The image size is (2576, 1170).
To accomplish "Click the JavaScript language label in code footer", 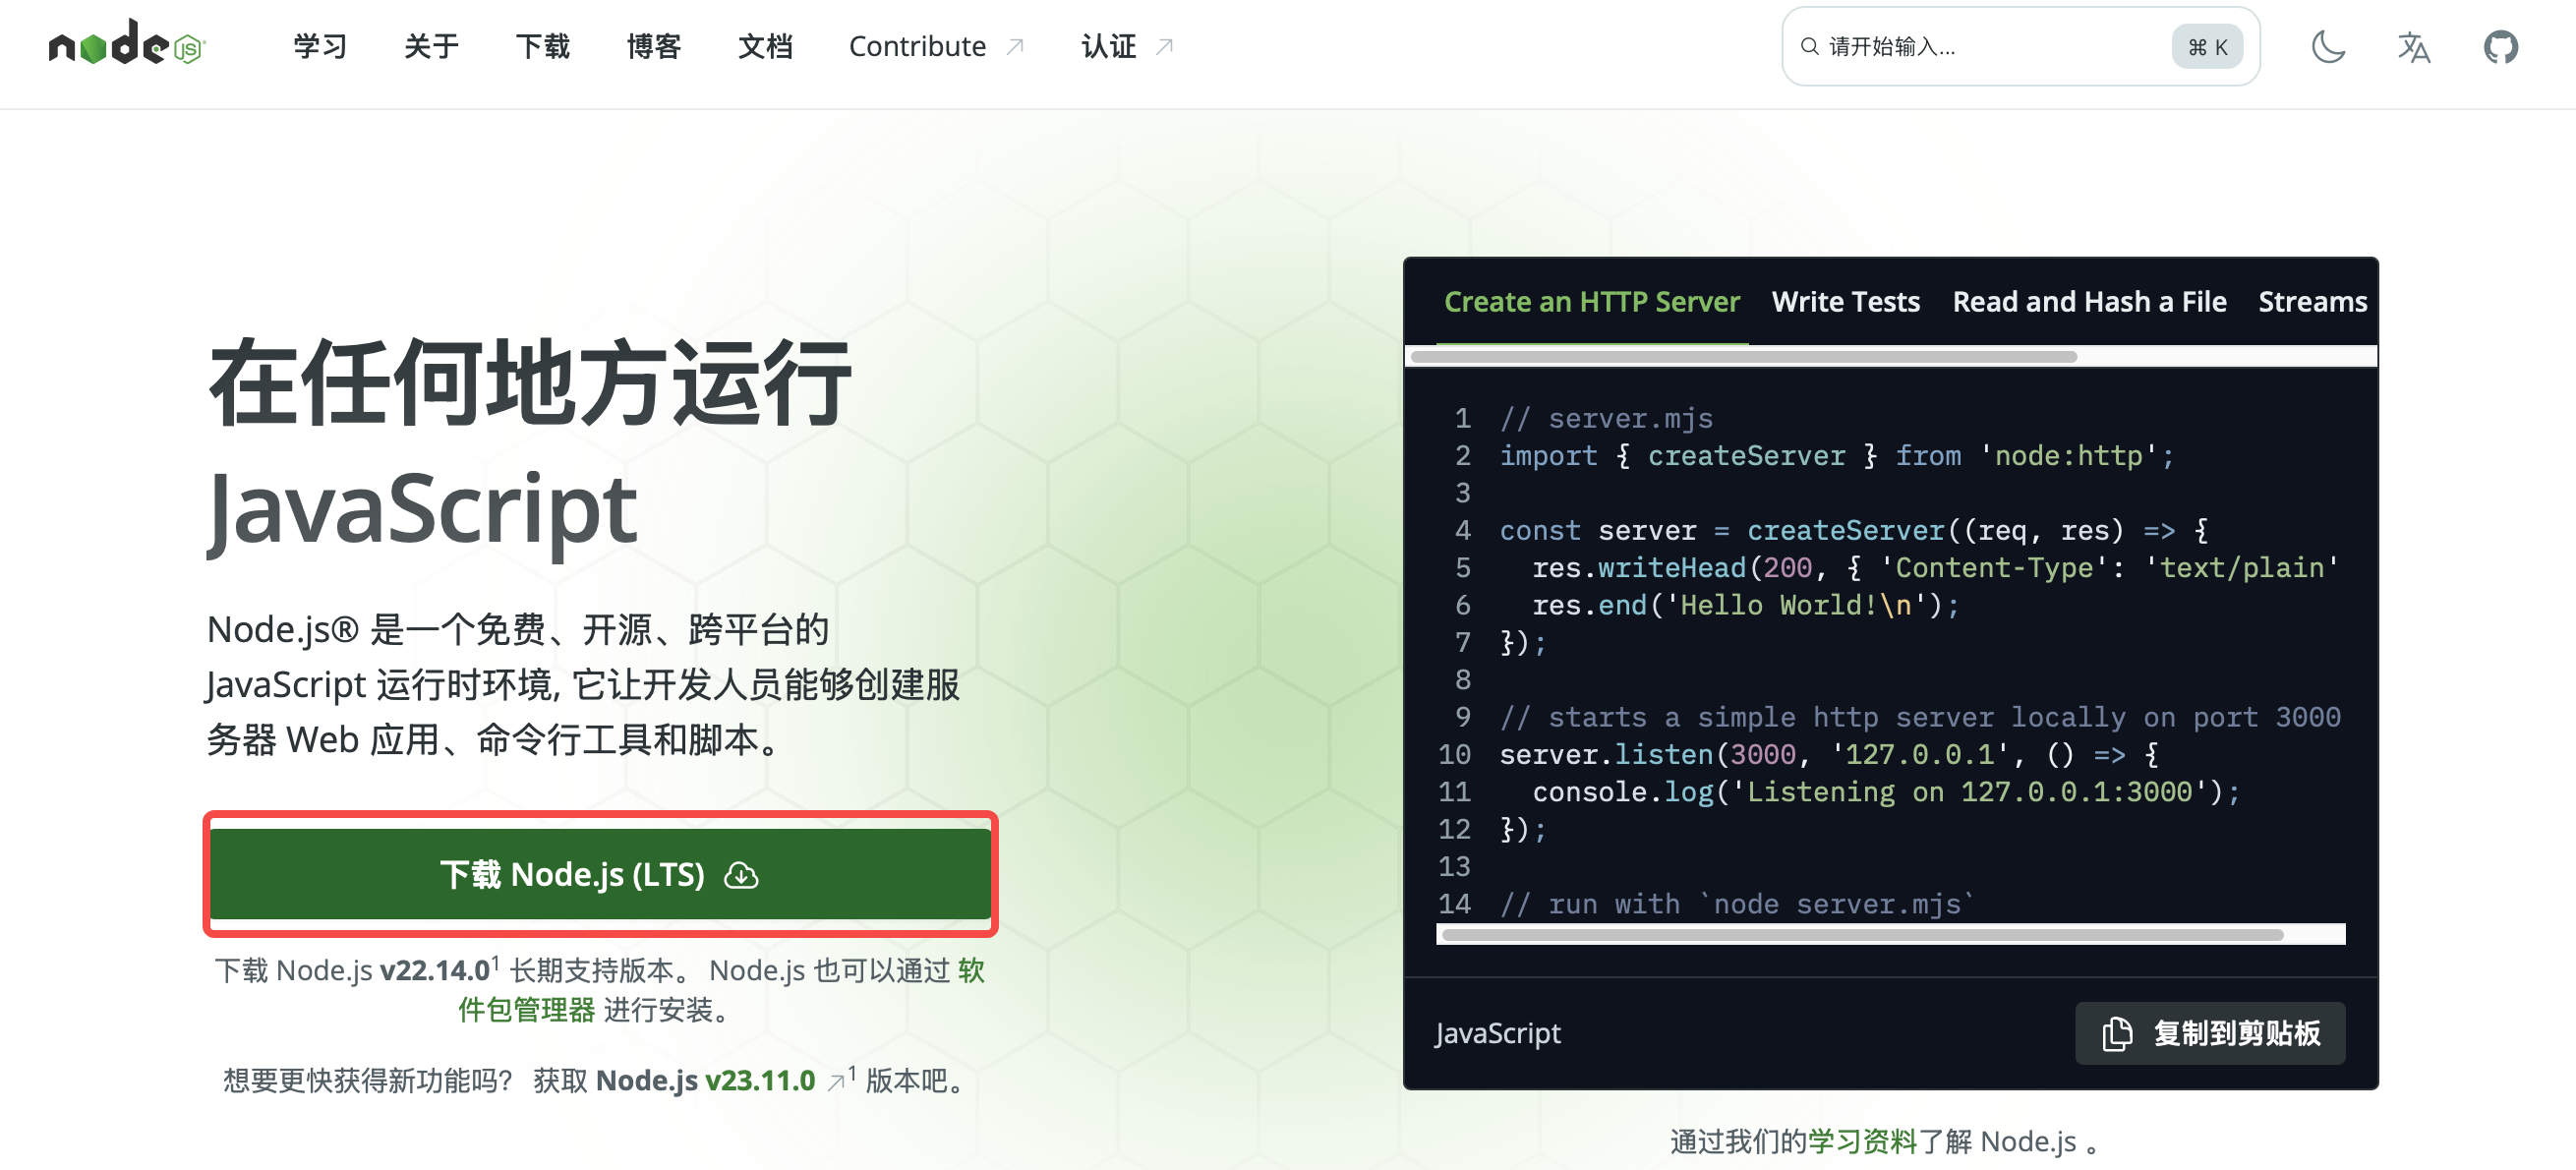I will click(1497, 1033).
